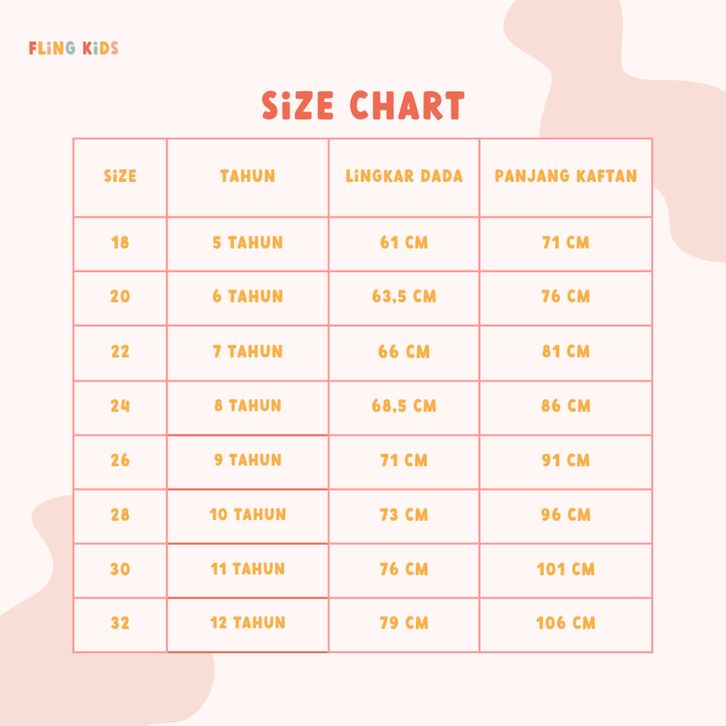The image size is (726, 726).
Task: Select the 63,5 CM chest cell
Action: pyautogui.click(x=404, y=296)
